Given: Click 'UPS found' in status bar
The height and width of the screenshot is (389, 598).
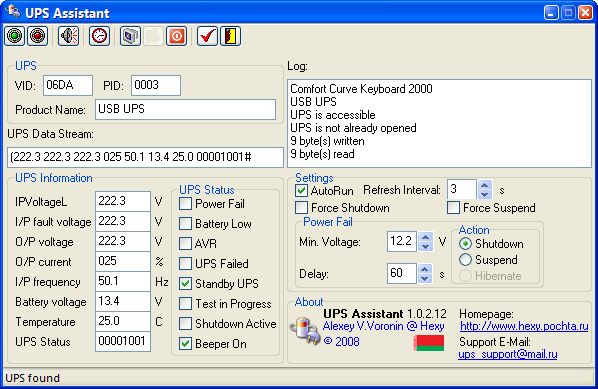Looking at the screenshot, I should coord(33,378).
